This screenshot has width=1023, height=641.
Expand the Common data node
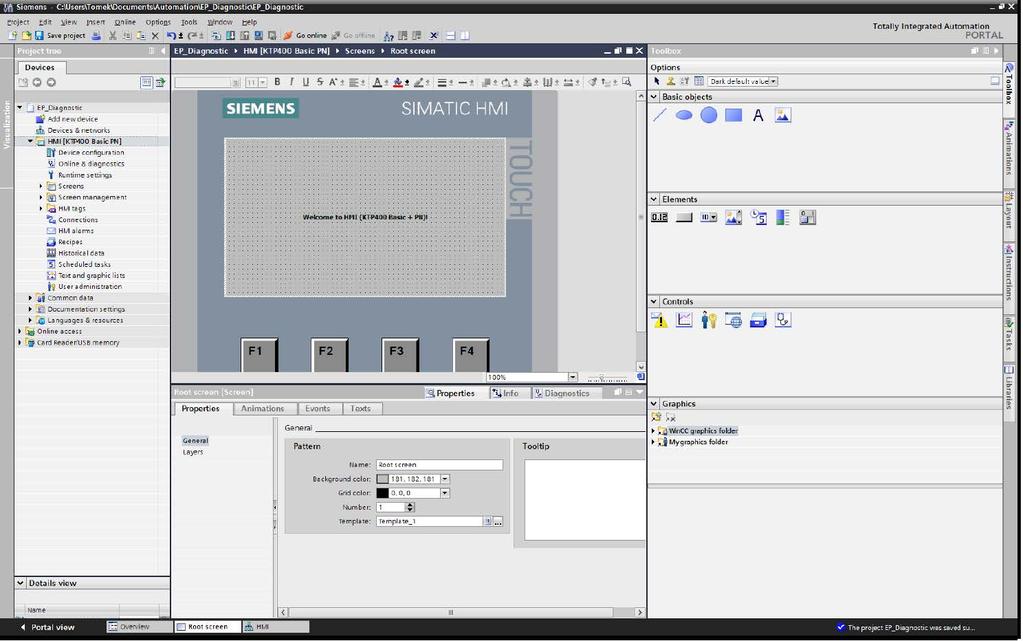tap(30, 298)
